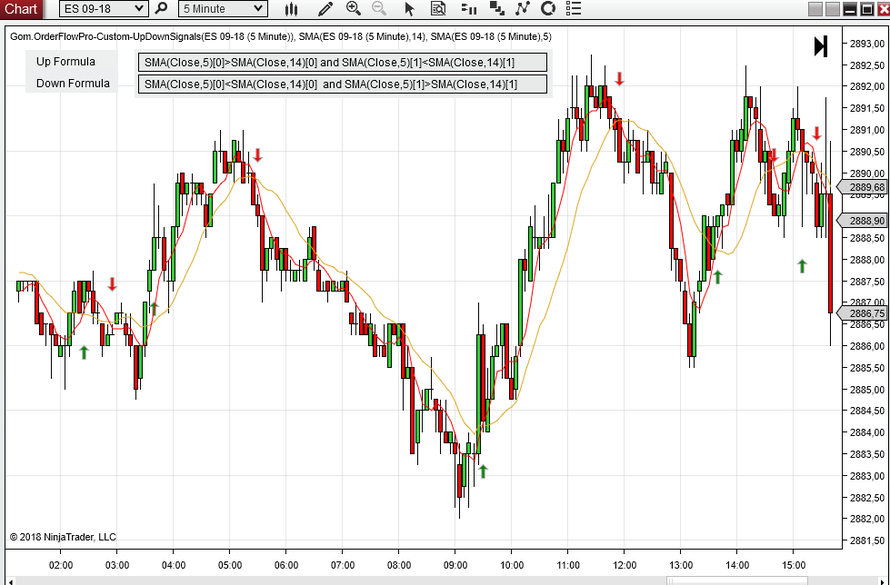This screenshot has width=890, height=585.
Task: Click the Down Formula input field
Action: point(342,84)
